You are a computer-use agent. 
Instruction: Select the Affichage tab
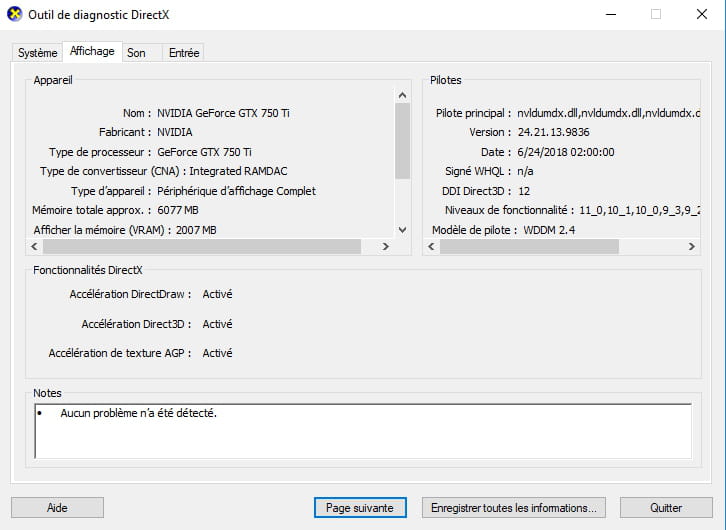point(92,51)
